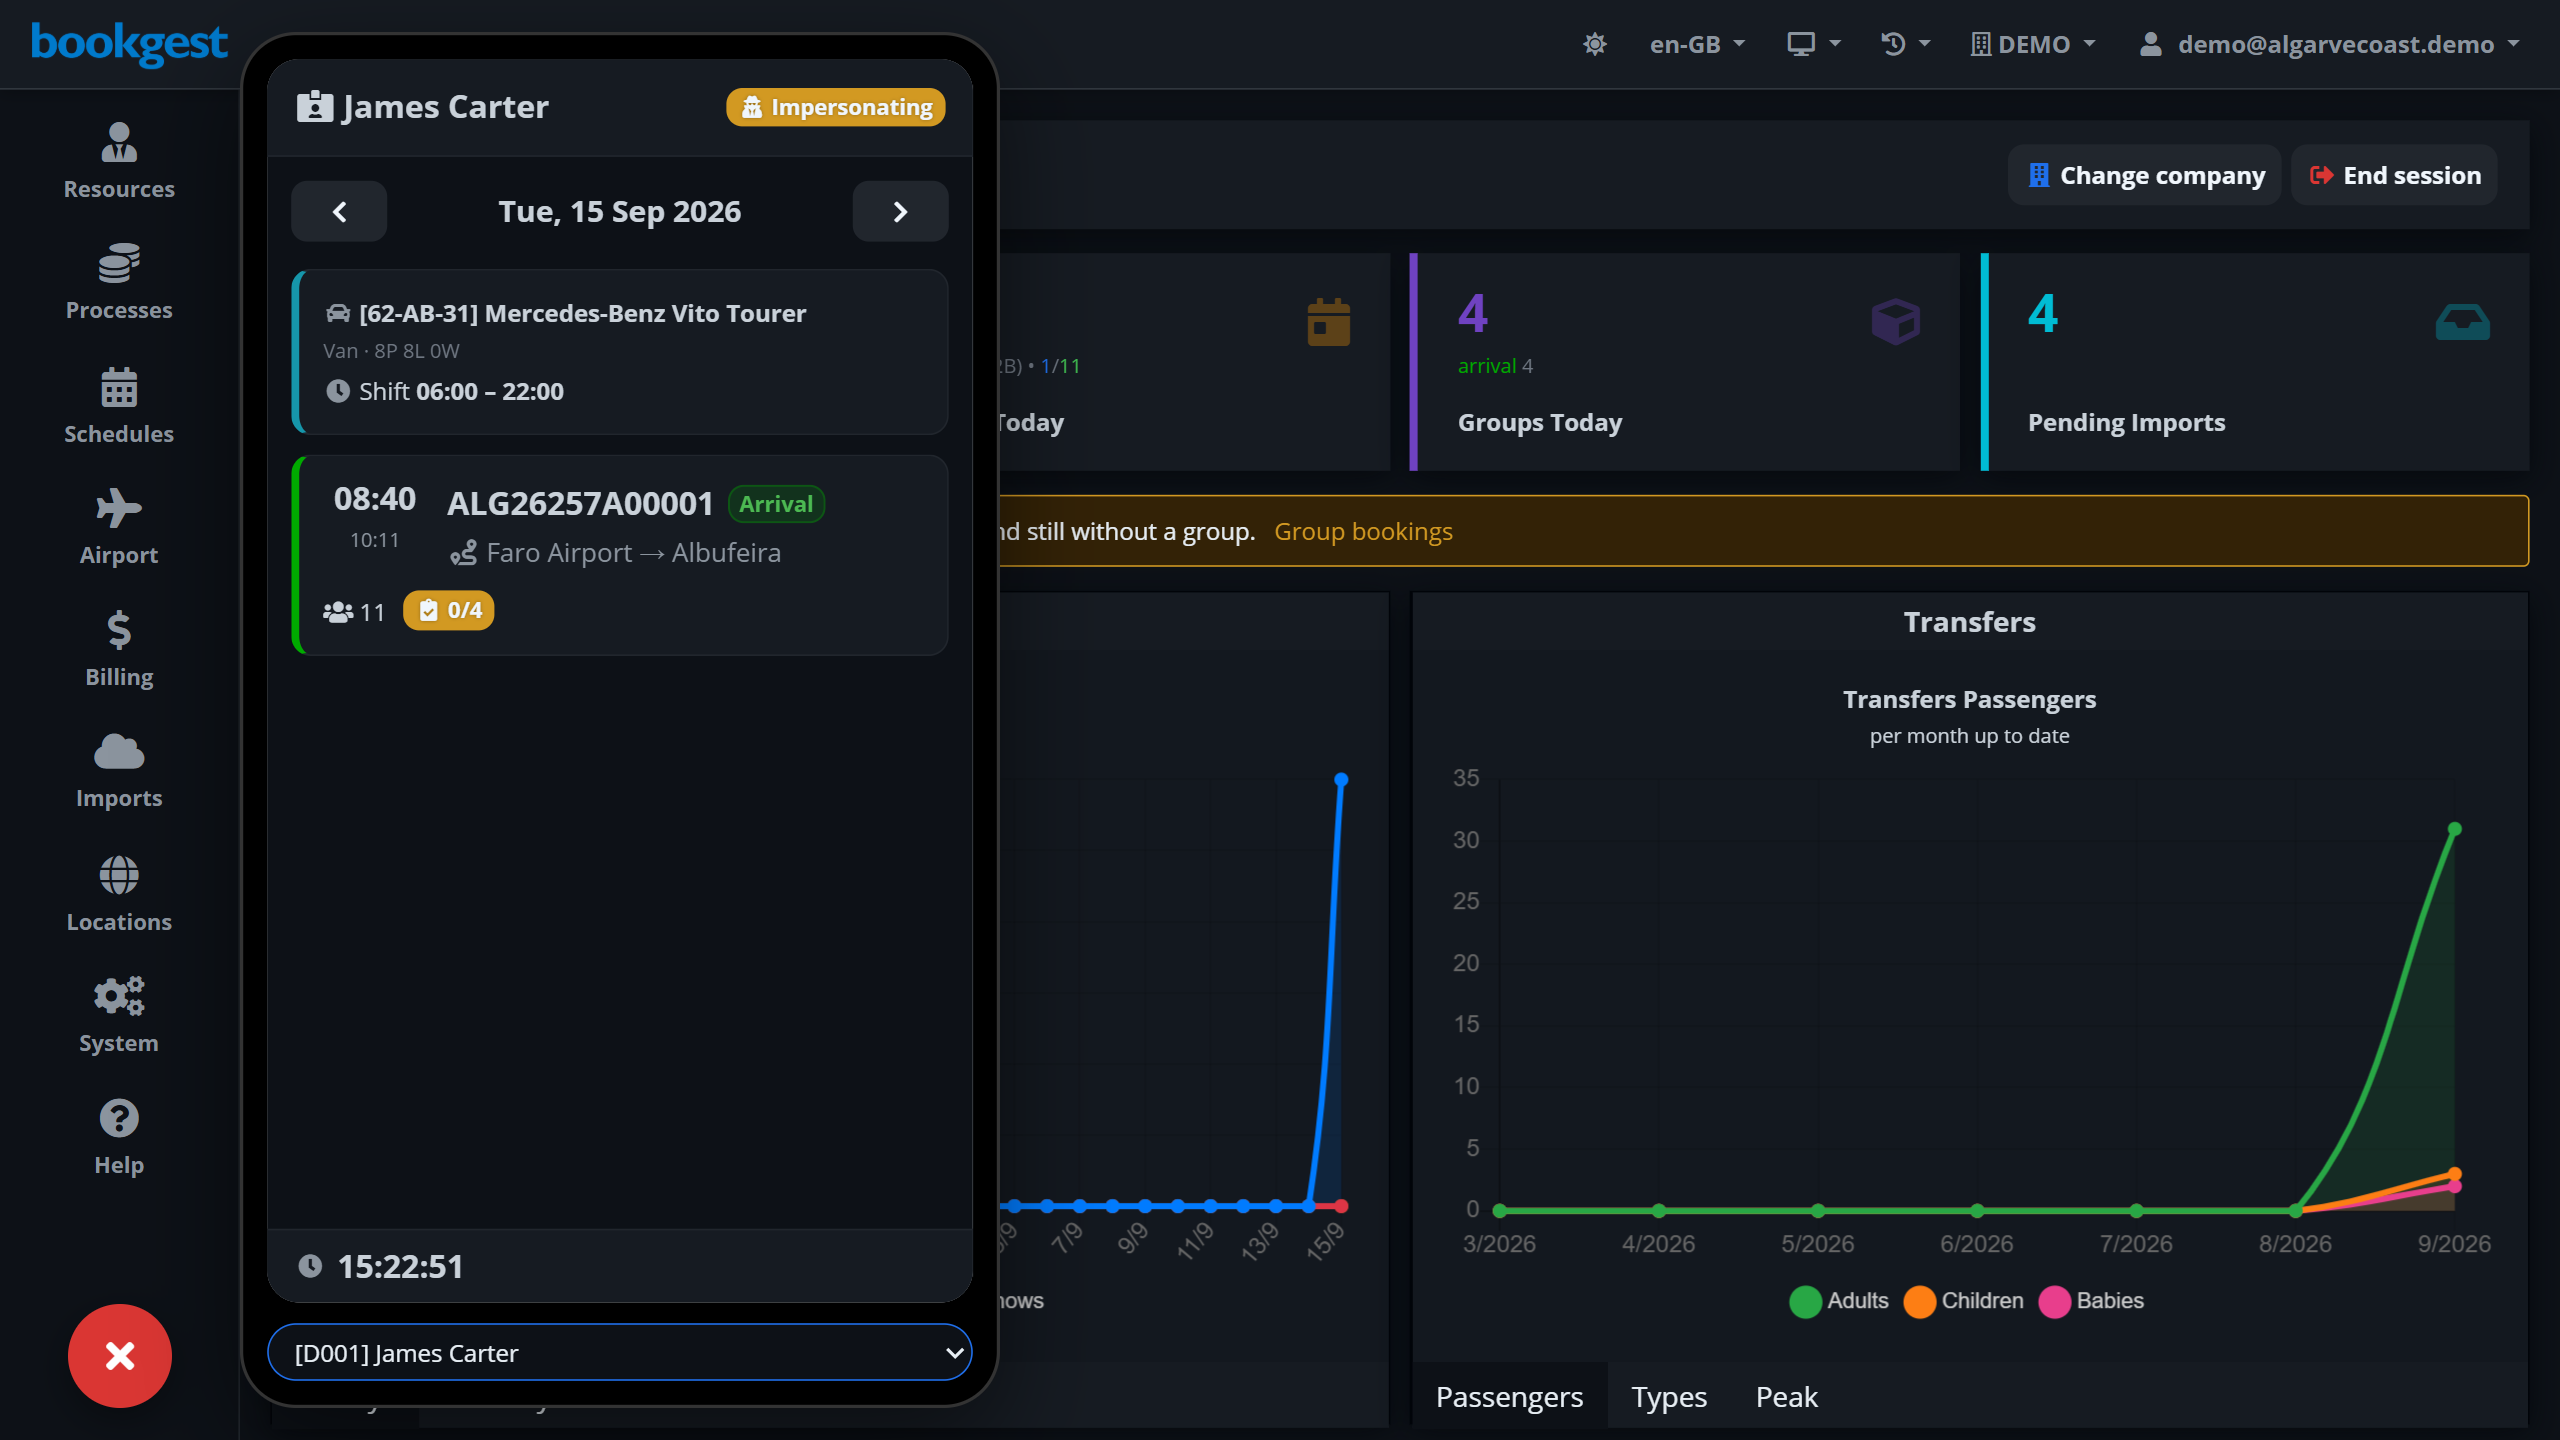This screenshot has height=1440, width=2560.
Task: Toggle the light/dark theme sun icon
Action: point(1595,44)
